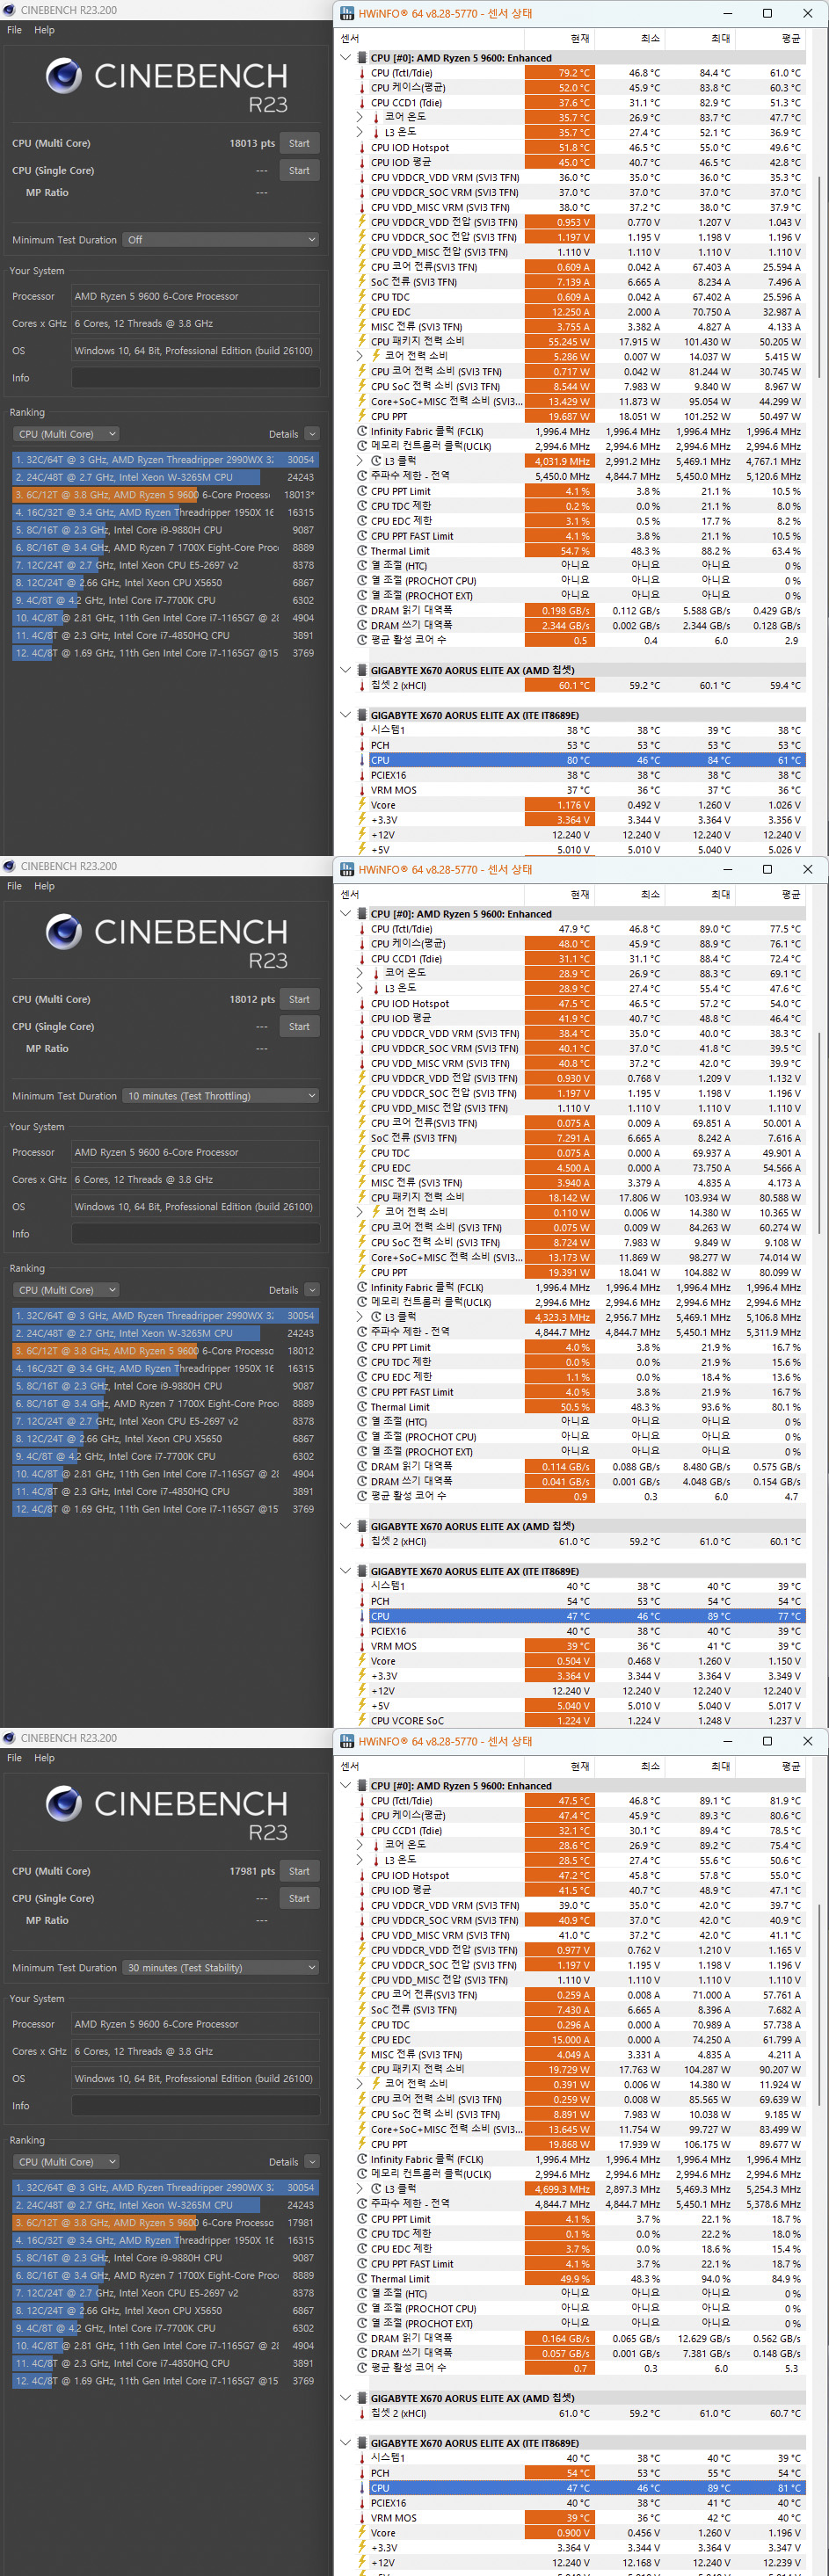Start Single Core test in Cinebench scoring 17981 pts
This screenshot has height=2576, width=829.
(299, 1898)
